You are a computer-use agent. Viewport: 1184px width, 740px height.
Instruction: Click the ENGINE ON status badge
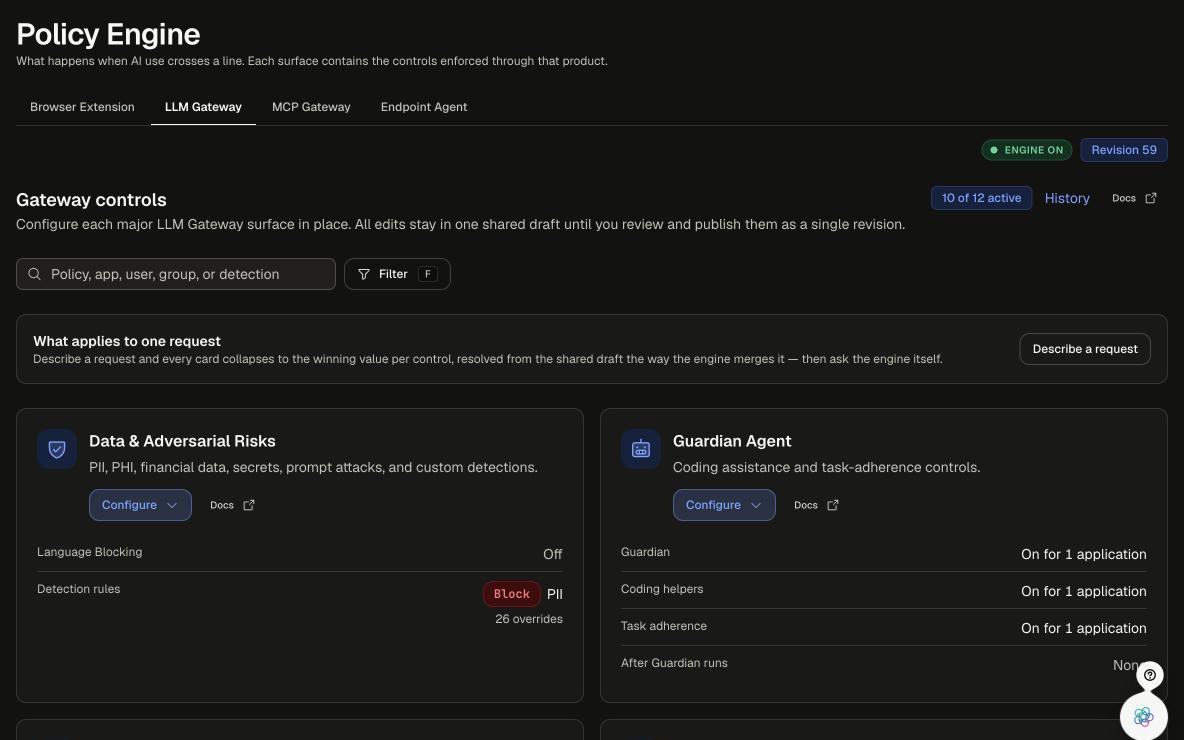point(1026,150)
